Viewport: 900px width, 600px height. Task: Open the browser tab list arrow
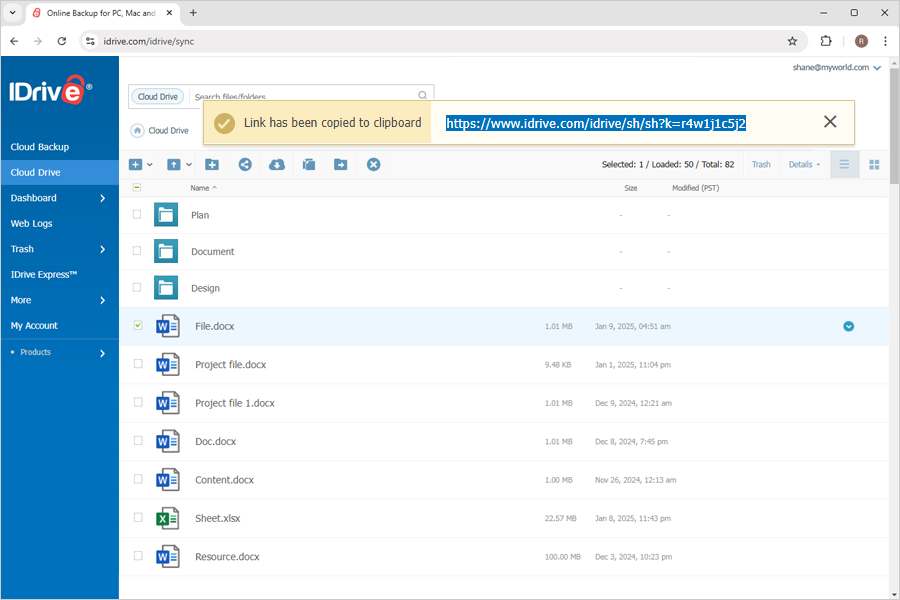pos(12,13)
